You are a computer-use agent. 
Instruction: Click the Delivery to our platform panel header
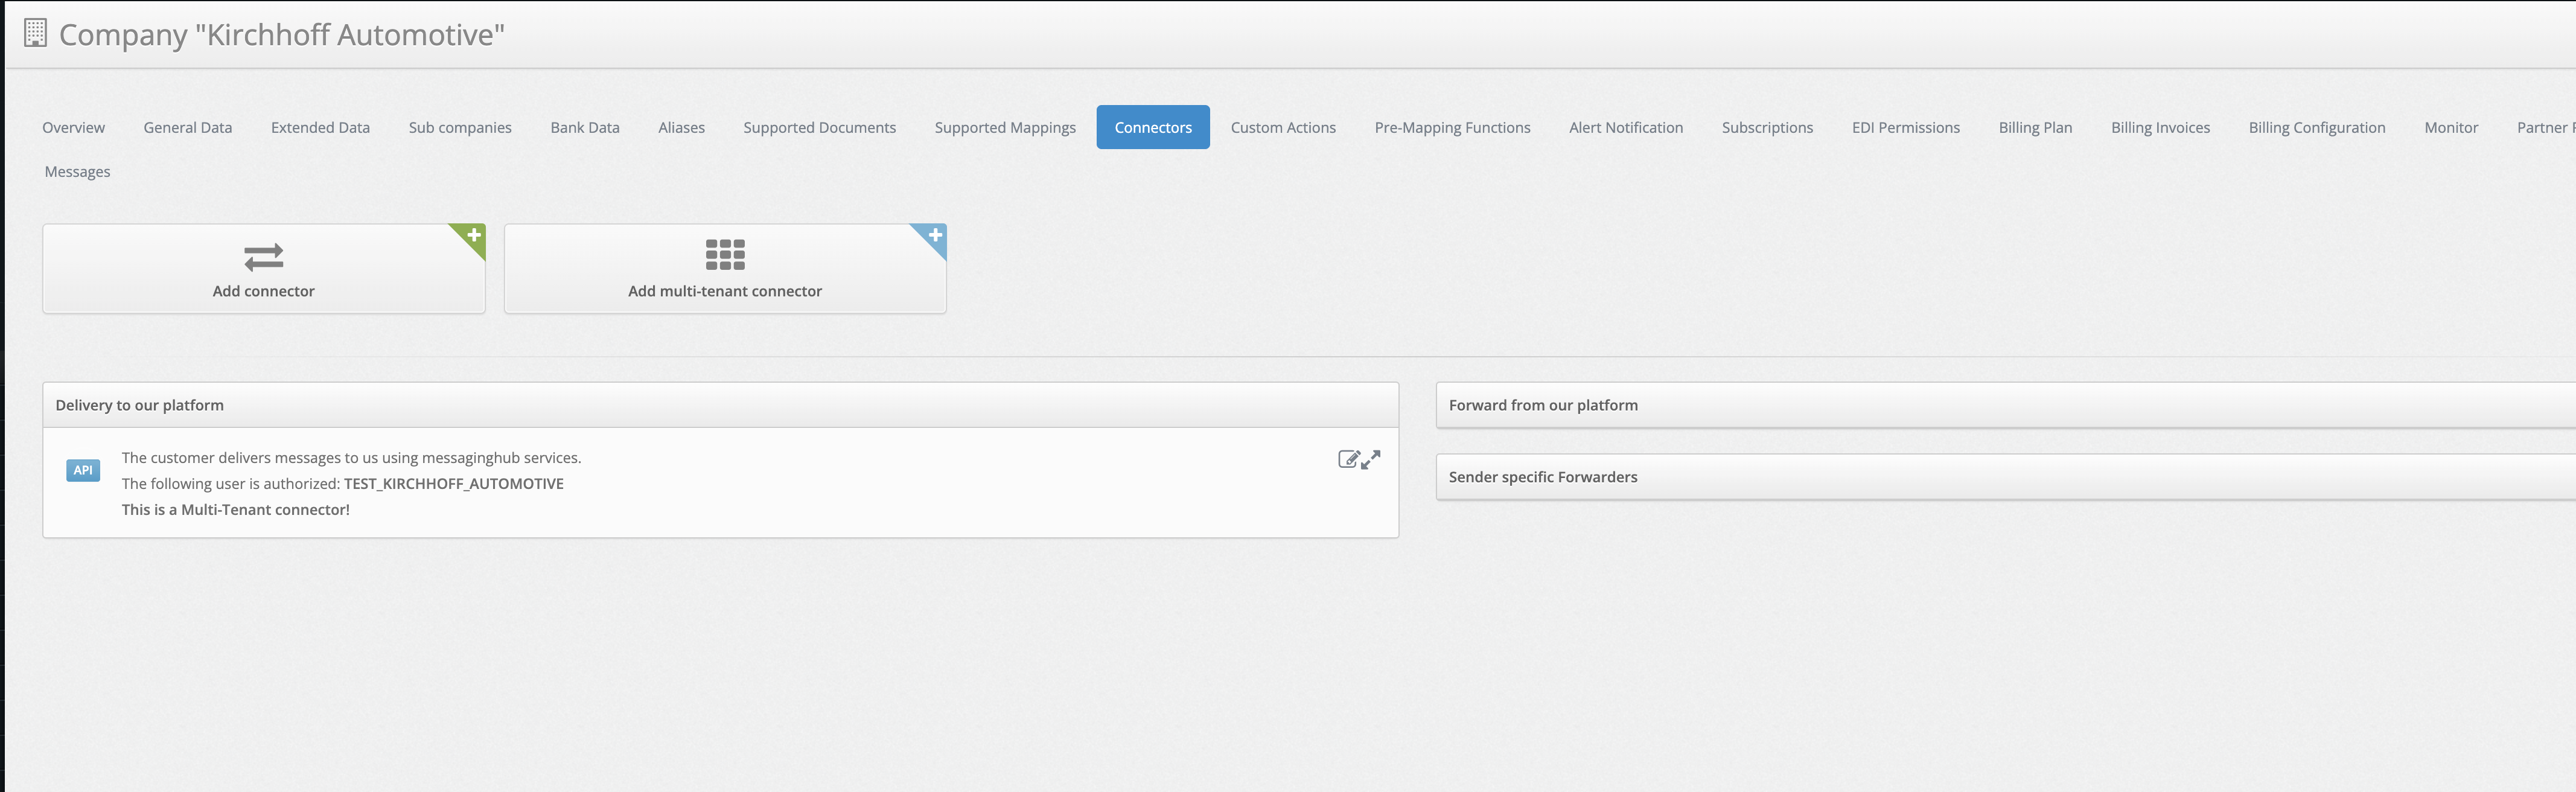[720, 405]
